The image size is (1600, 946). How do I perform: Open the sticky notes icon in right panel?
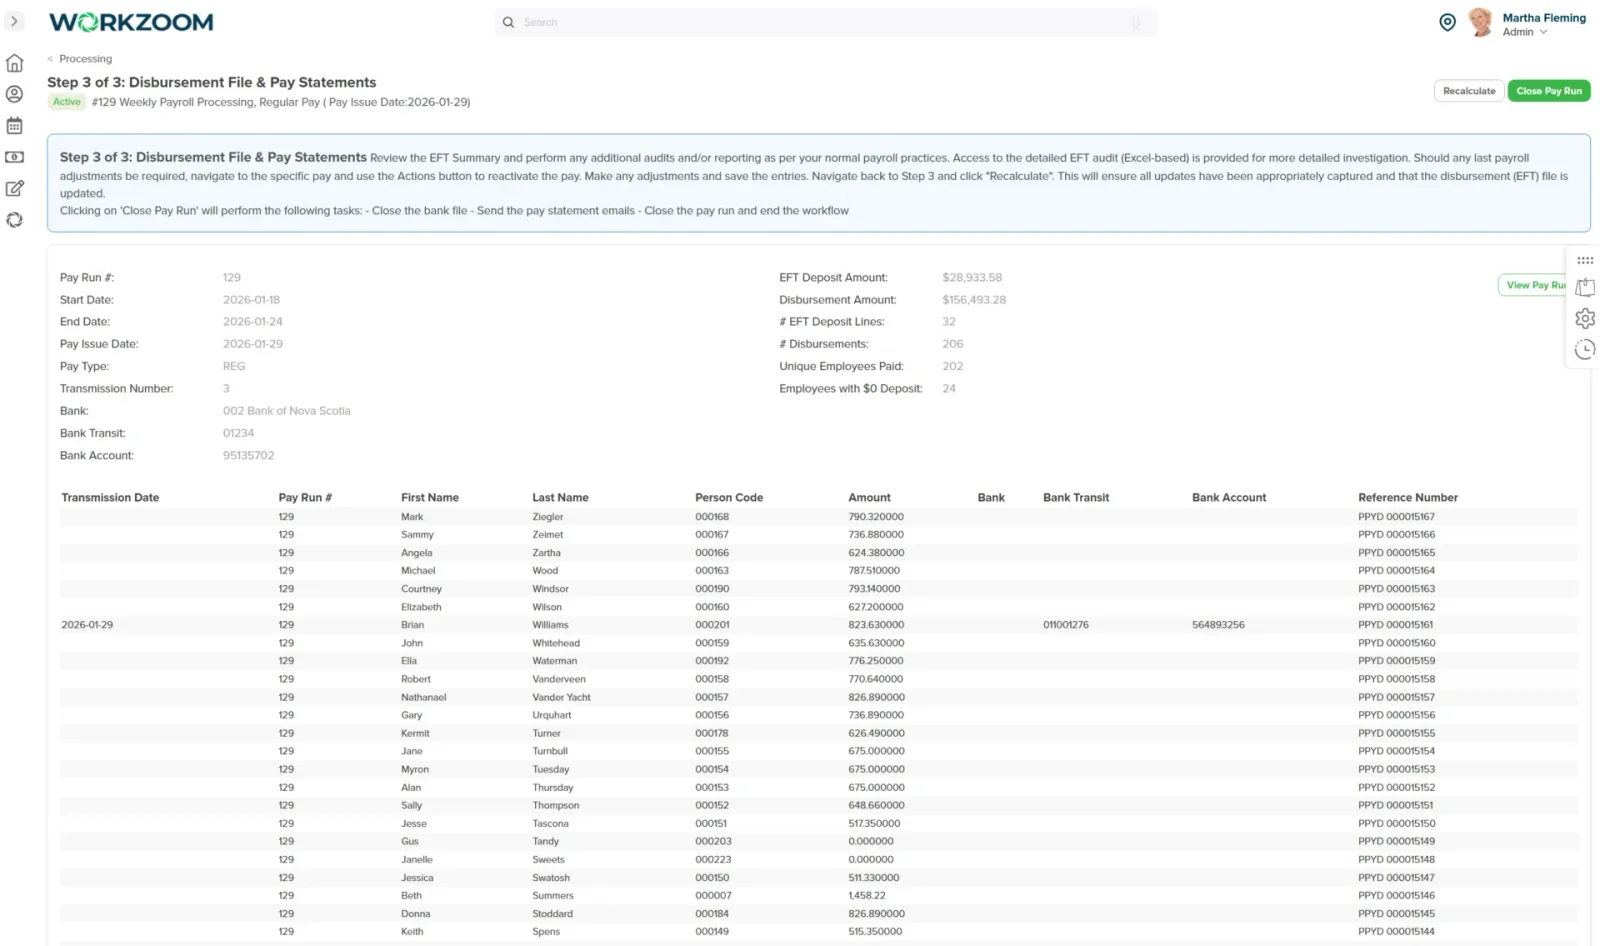pos(1585,288)
